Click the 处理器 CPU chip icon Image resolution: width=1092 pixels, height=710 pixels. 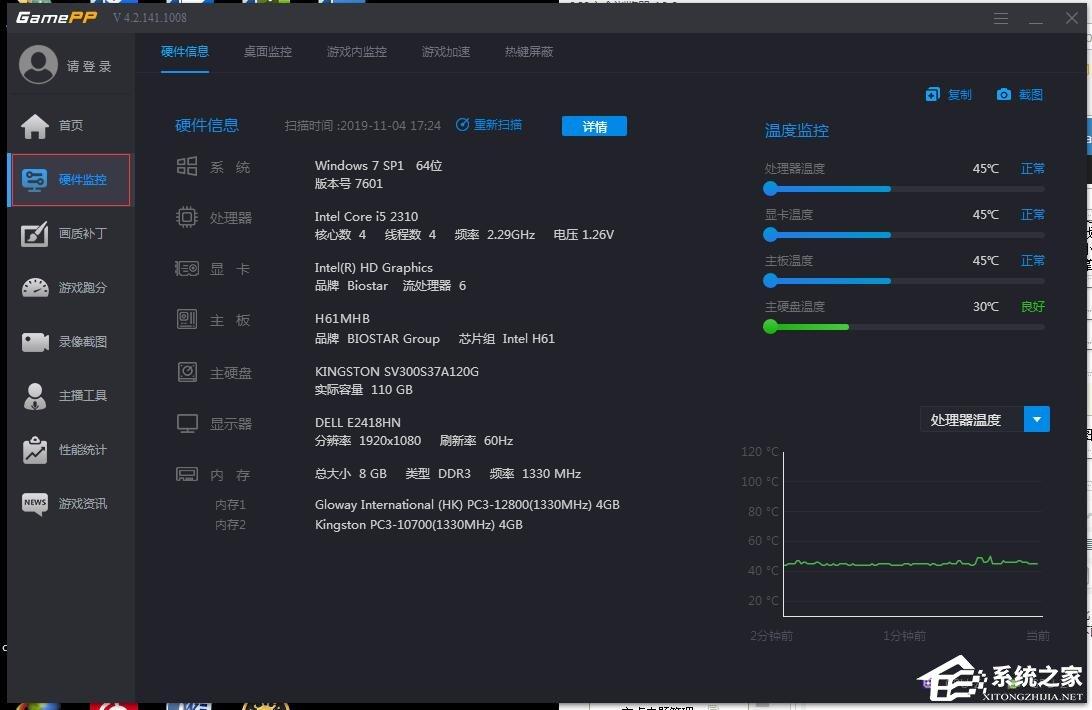tap(187, 217)
